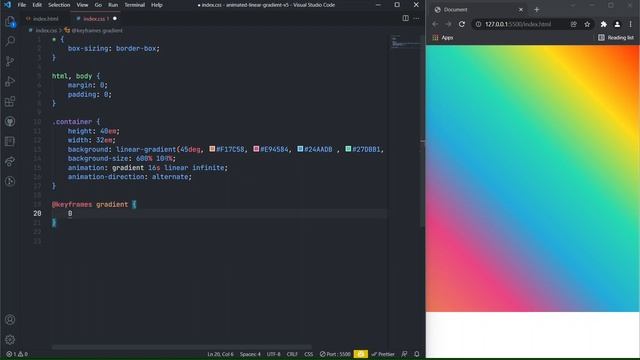This screenshot has height=360, width=640.
Task: Open the Edit menu
Action: coord(37,5)
